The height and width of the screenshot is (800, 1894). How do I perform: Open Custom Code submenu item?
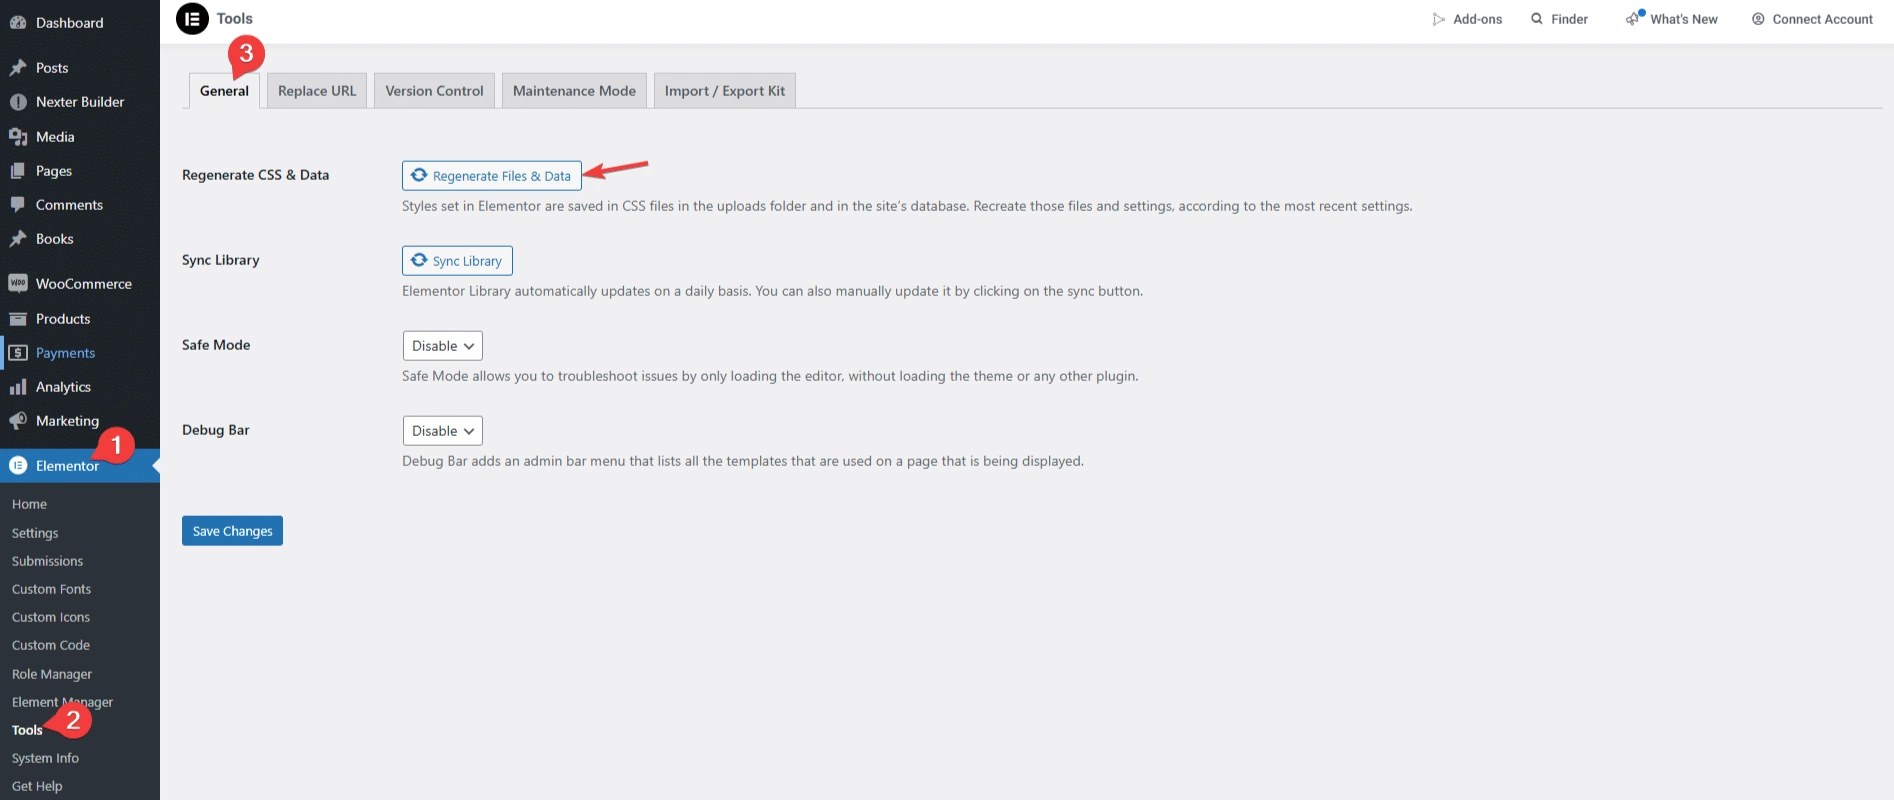(50, 645)
